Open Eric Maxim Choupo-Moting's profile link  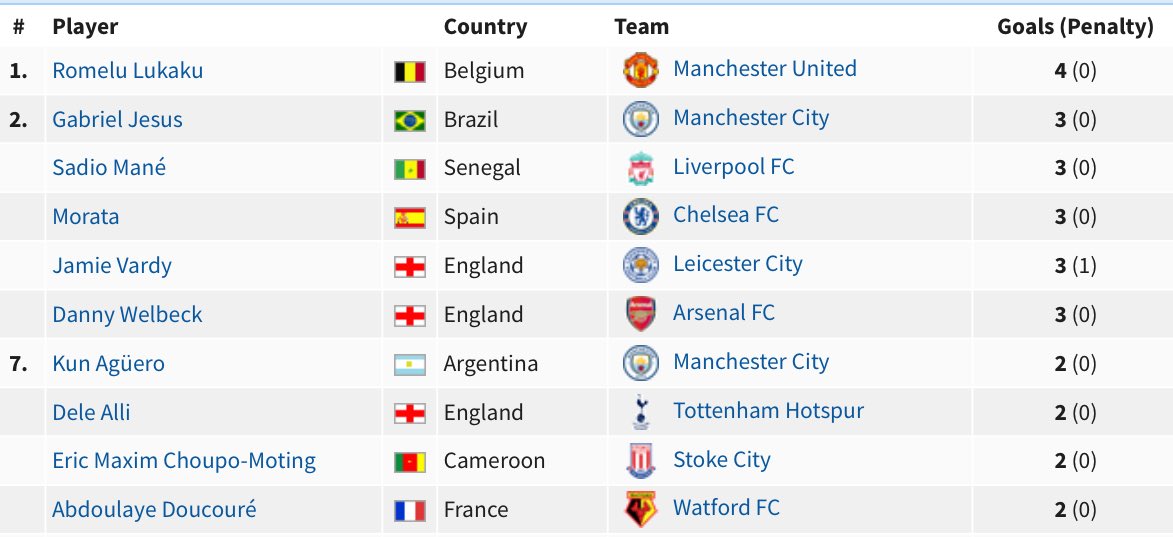click(184, 461)
